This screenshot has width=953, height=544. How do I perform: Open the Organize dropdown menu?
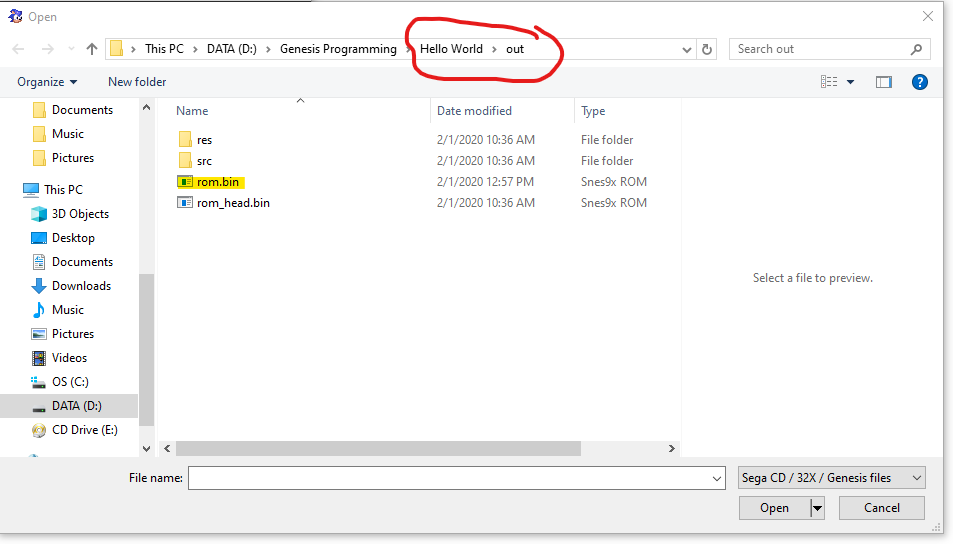[x=46, y=82]
